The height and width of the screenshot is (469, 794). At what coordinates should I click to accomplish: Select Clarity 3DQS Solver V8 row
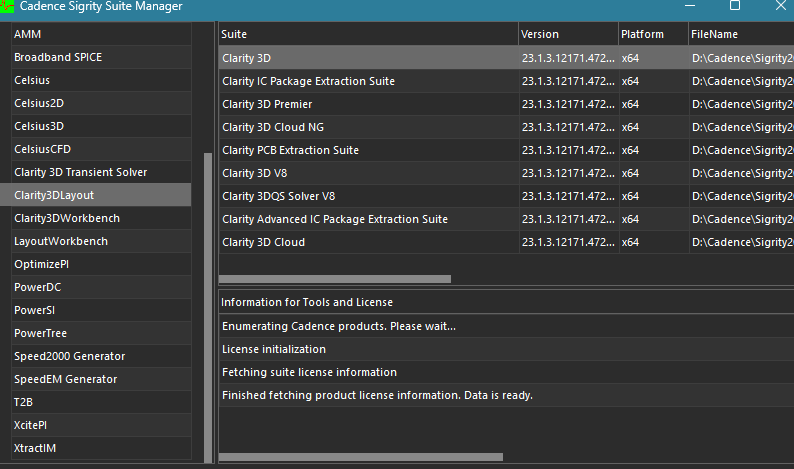(x=506, y=196)
